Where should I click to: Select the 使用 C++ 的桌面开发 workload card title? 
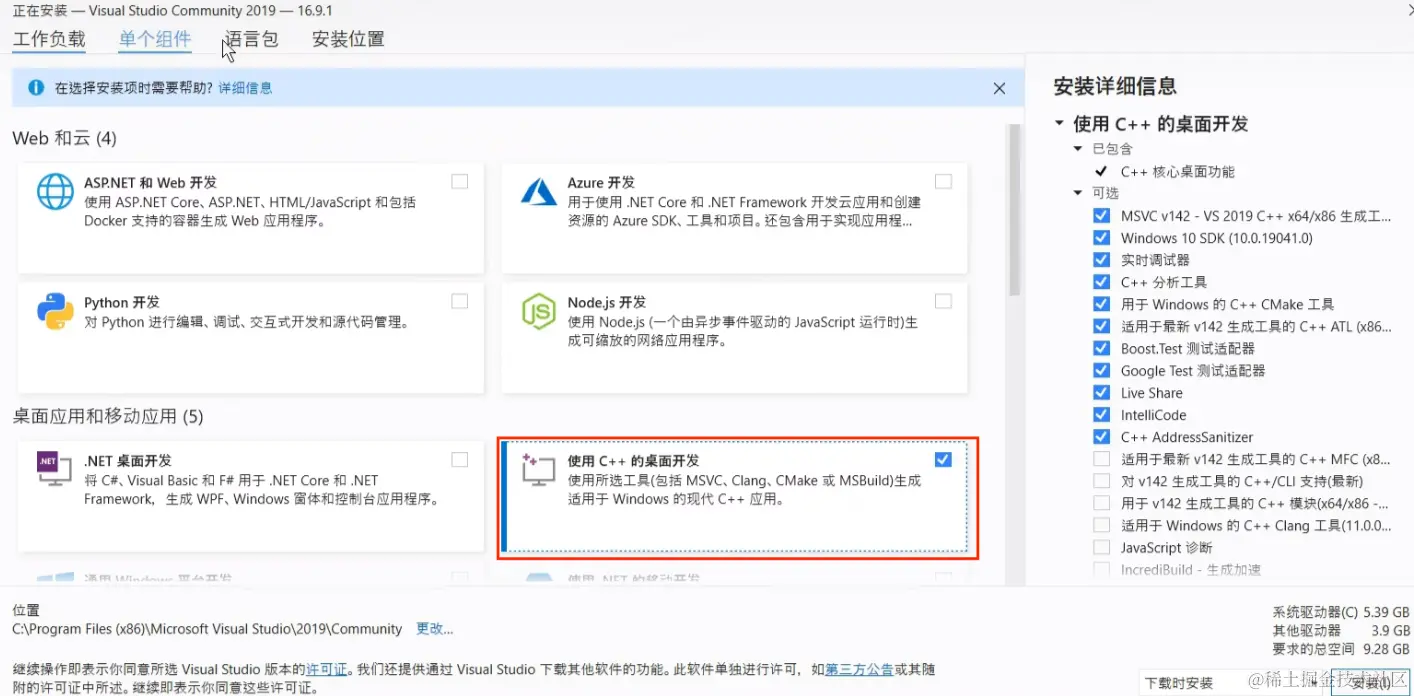click(634, 461)
